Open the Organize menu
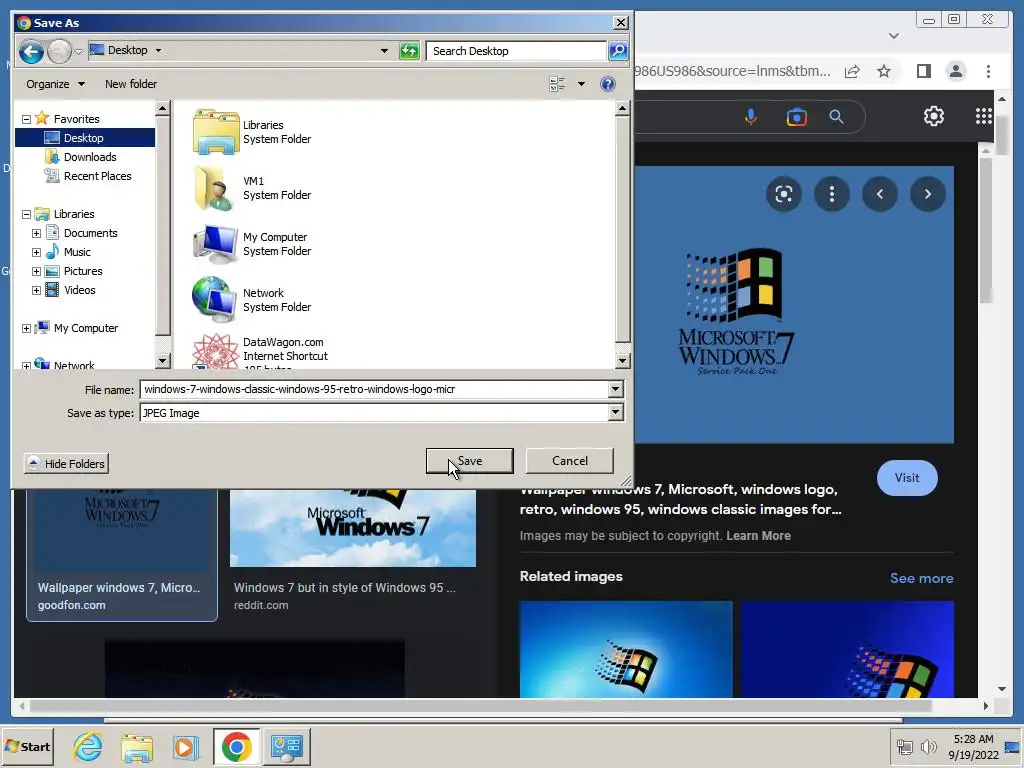 [x=55, y=84]
